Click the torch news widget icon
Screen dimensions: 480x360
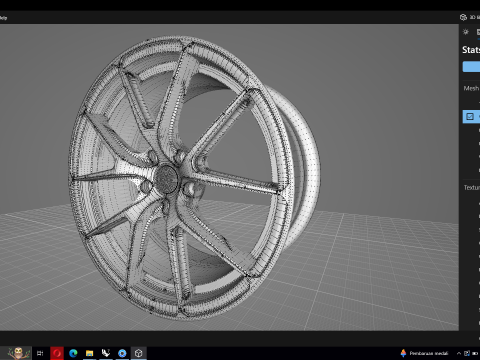[403, 353]
